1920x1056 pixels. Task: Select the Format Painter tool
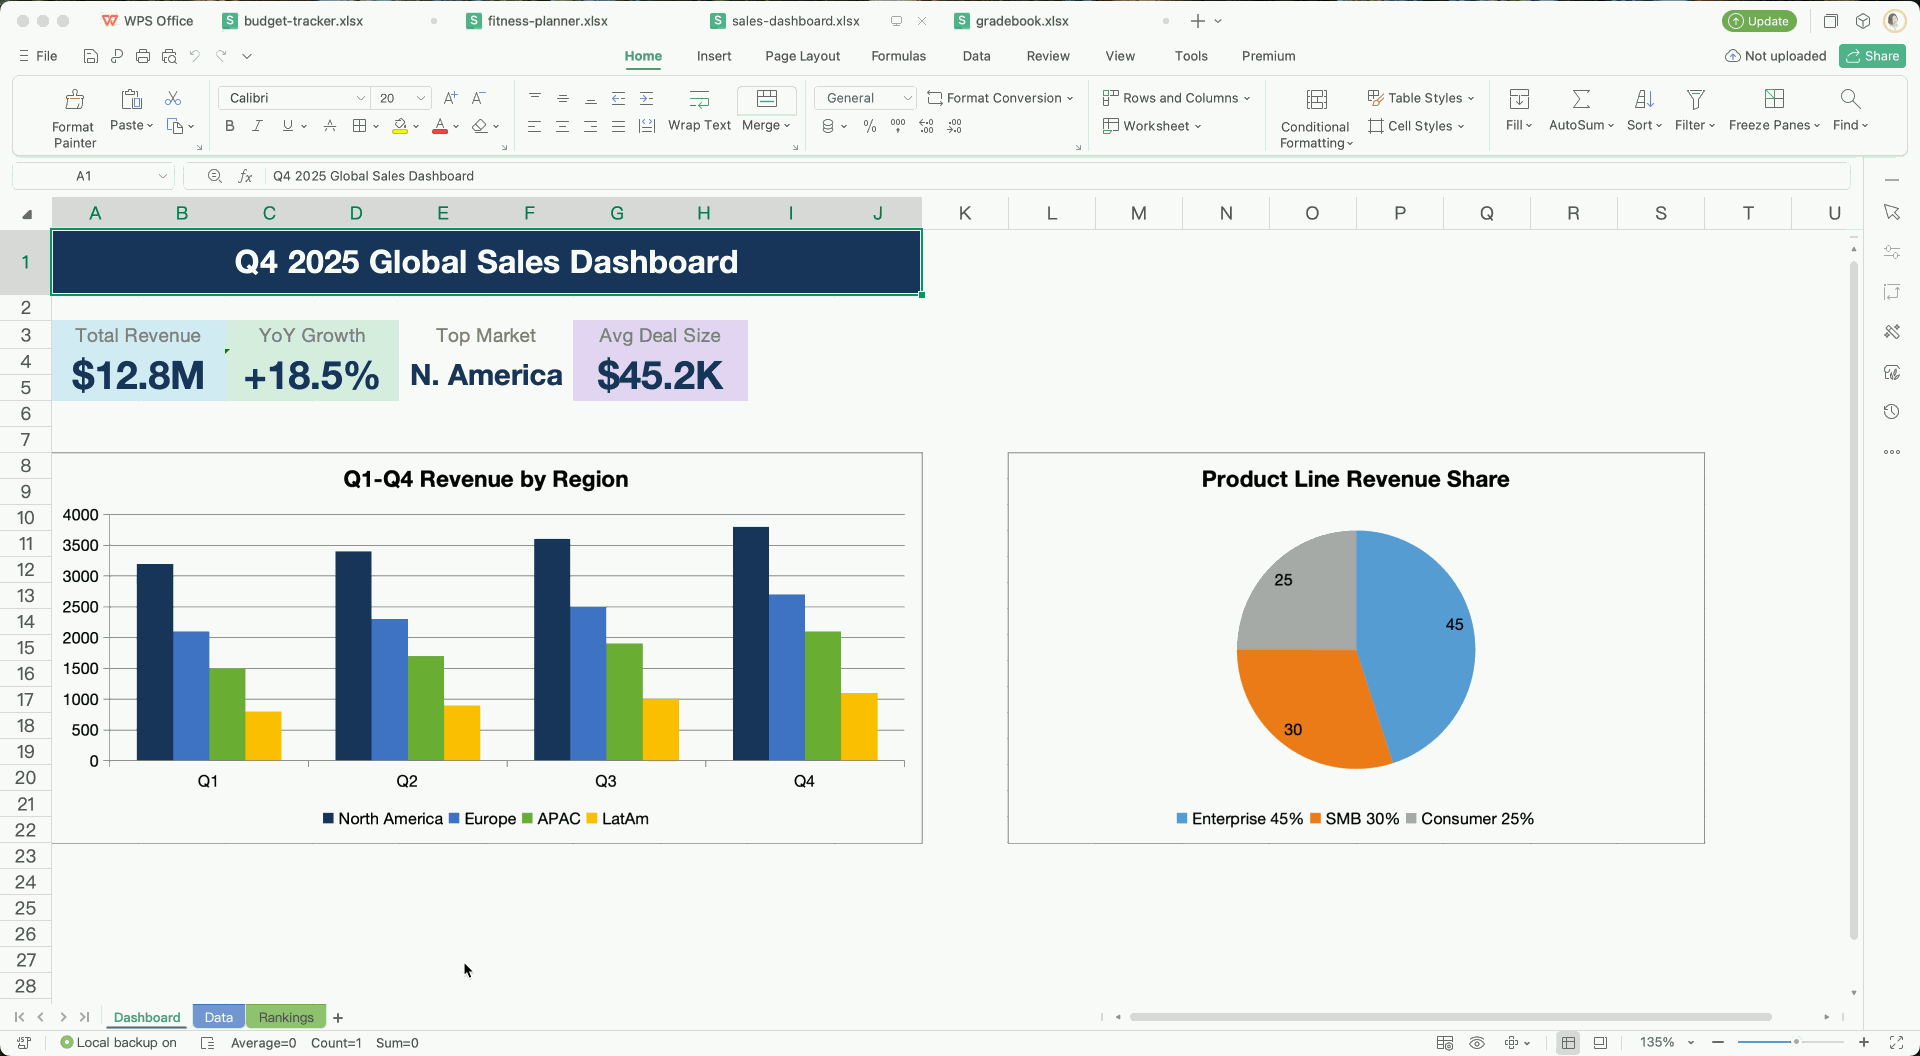(x=72, y=115)
